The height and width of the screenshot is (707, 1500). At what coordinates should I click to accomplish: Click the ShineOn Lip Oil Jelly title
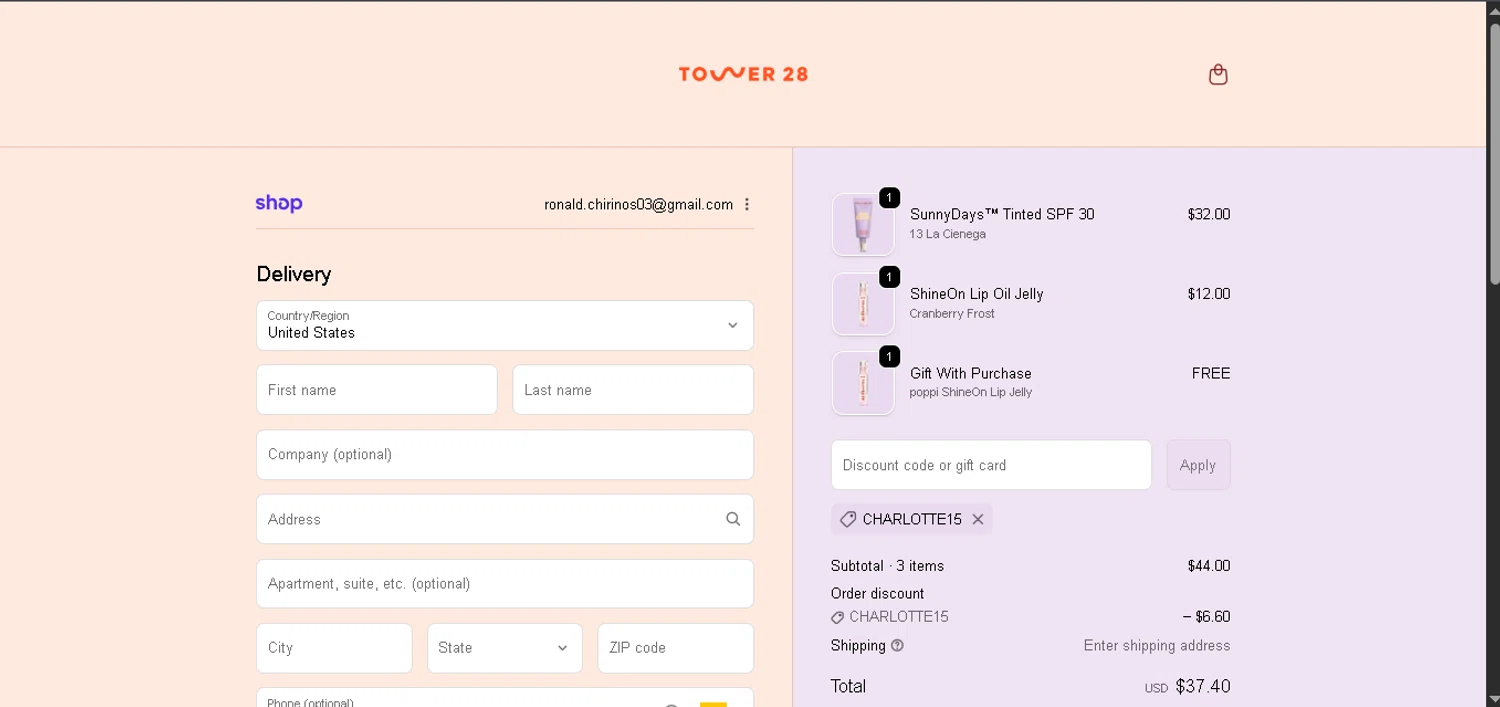[x=977, y=294]
